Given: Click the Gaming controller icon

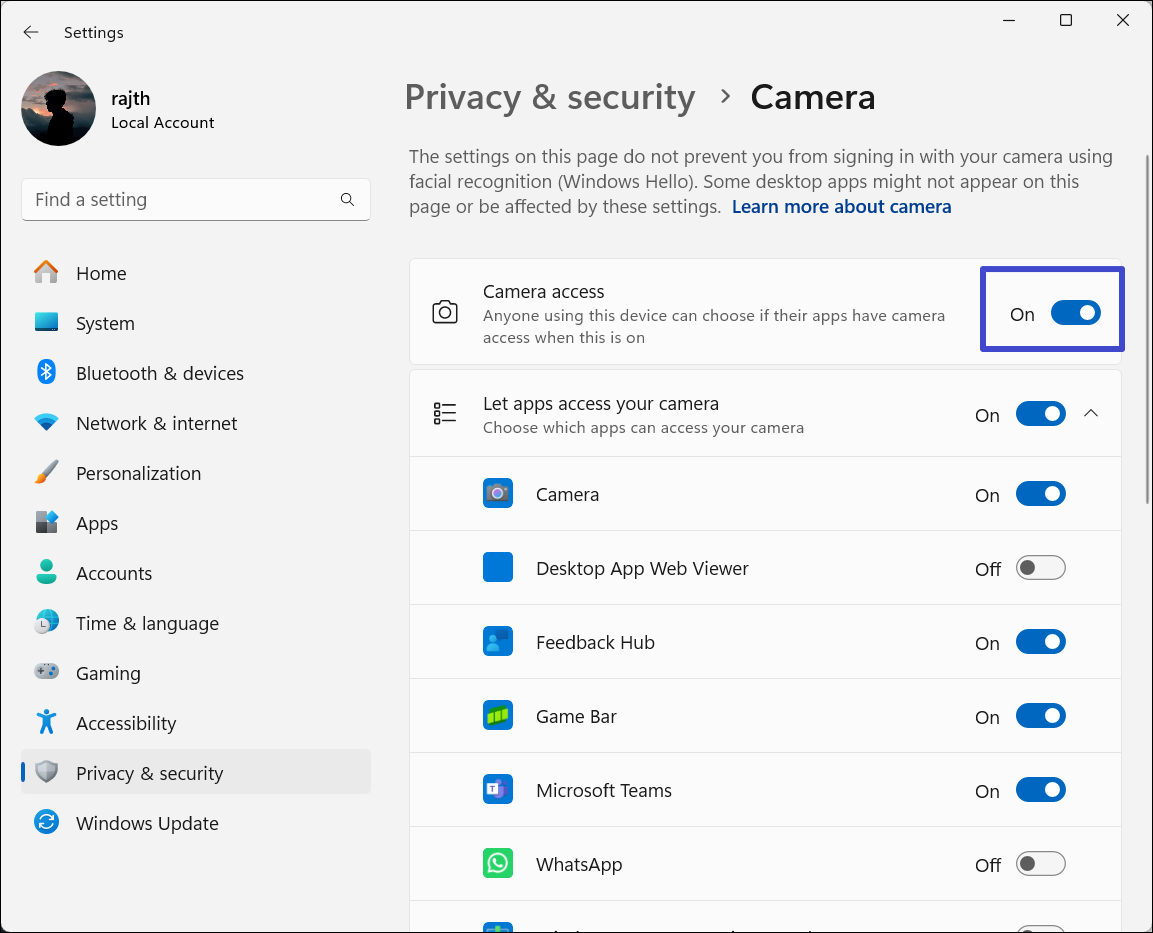Looking at the screenshot, I should pos(46,673).
